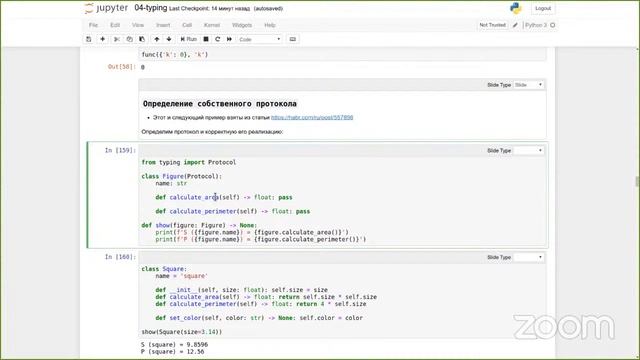Move selected cell down arrow
The image size is (640, 360).
(x=169, y=39)
